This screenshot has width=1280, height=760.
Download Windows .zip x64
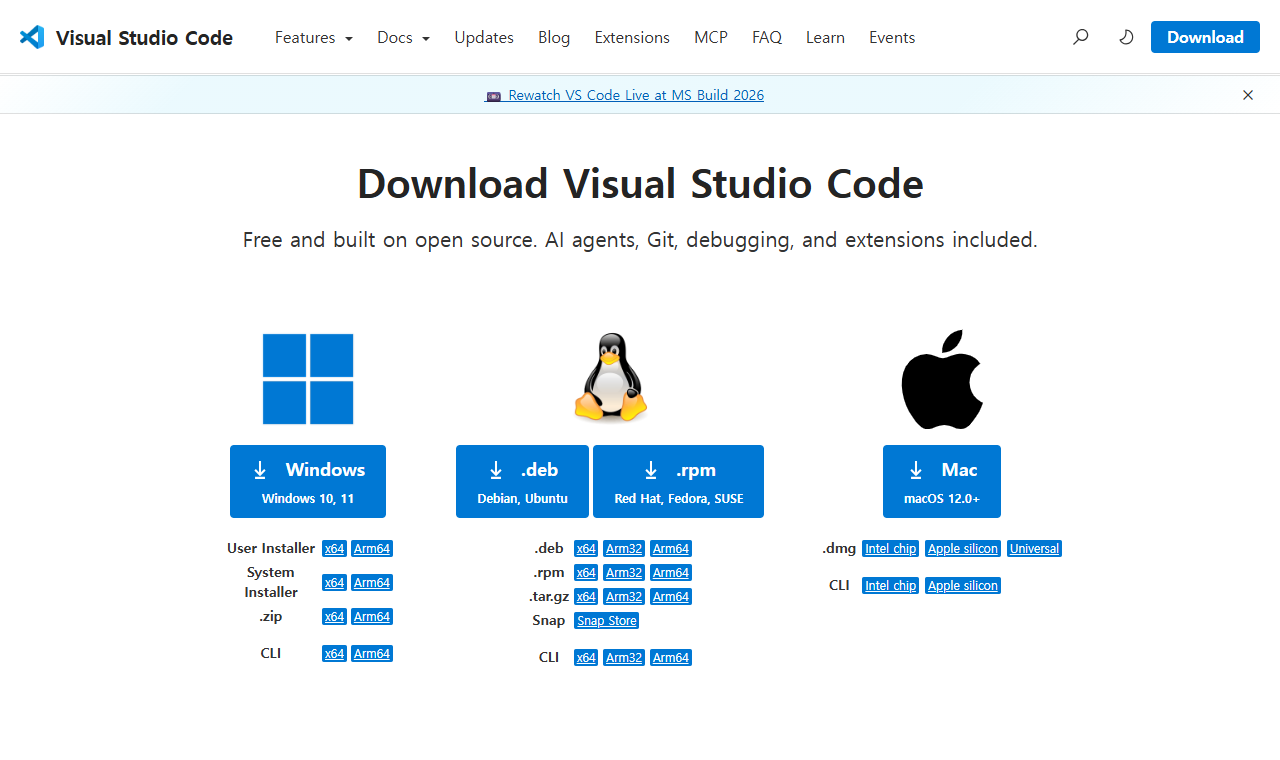tap(334, 617)
